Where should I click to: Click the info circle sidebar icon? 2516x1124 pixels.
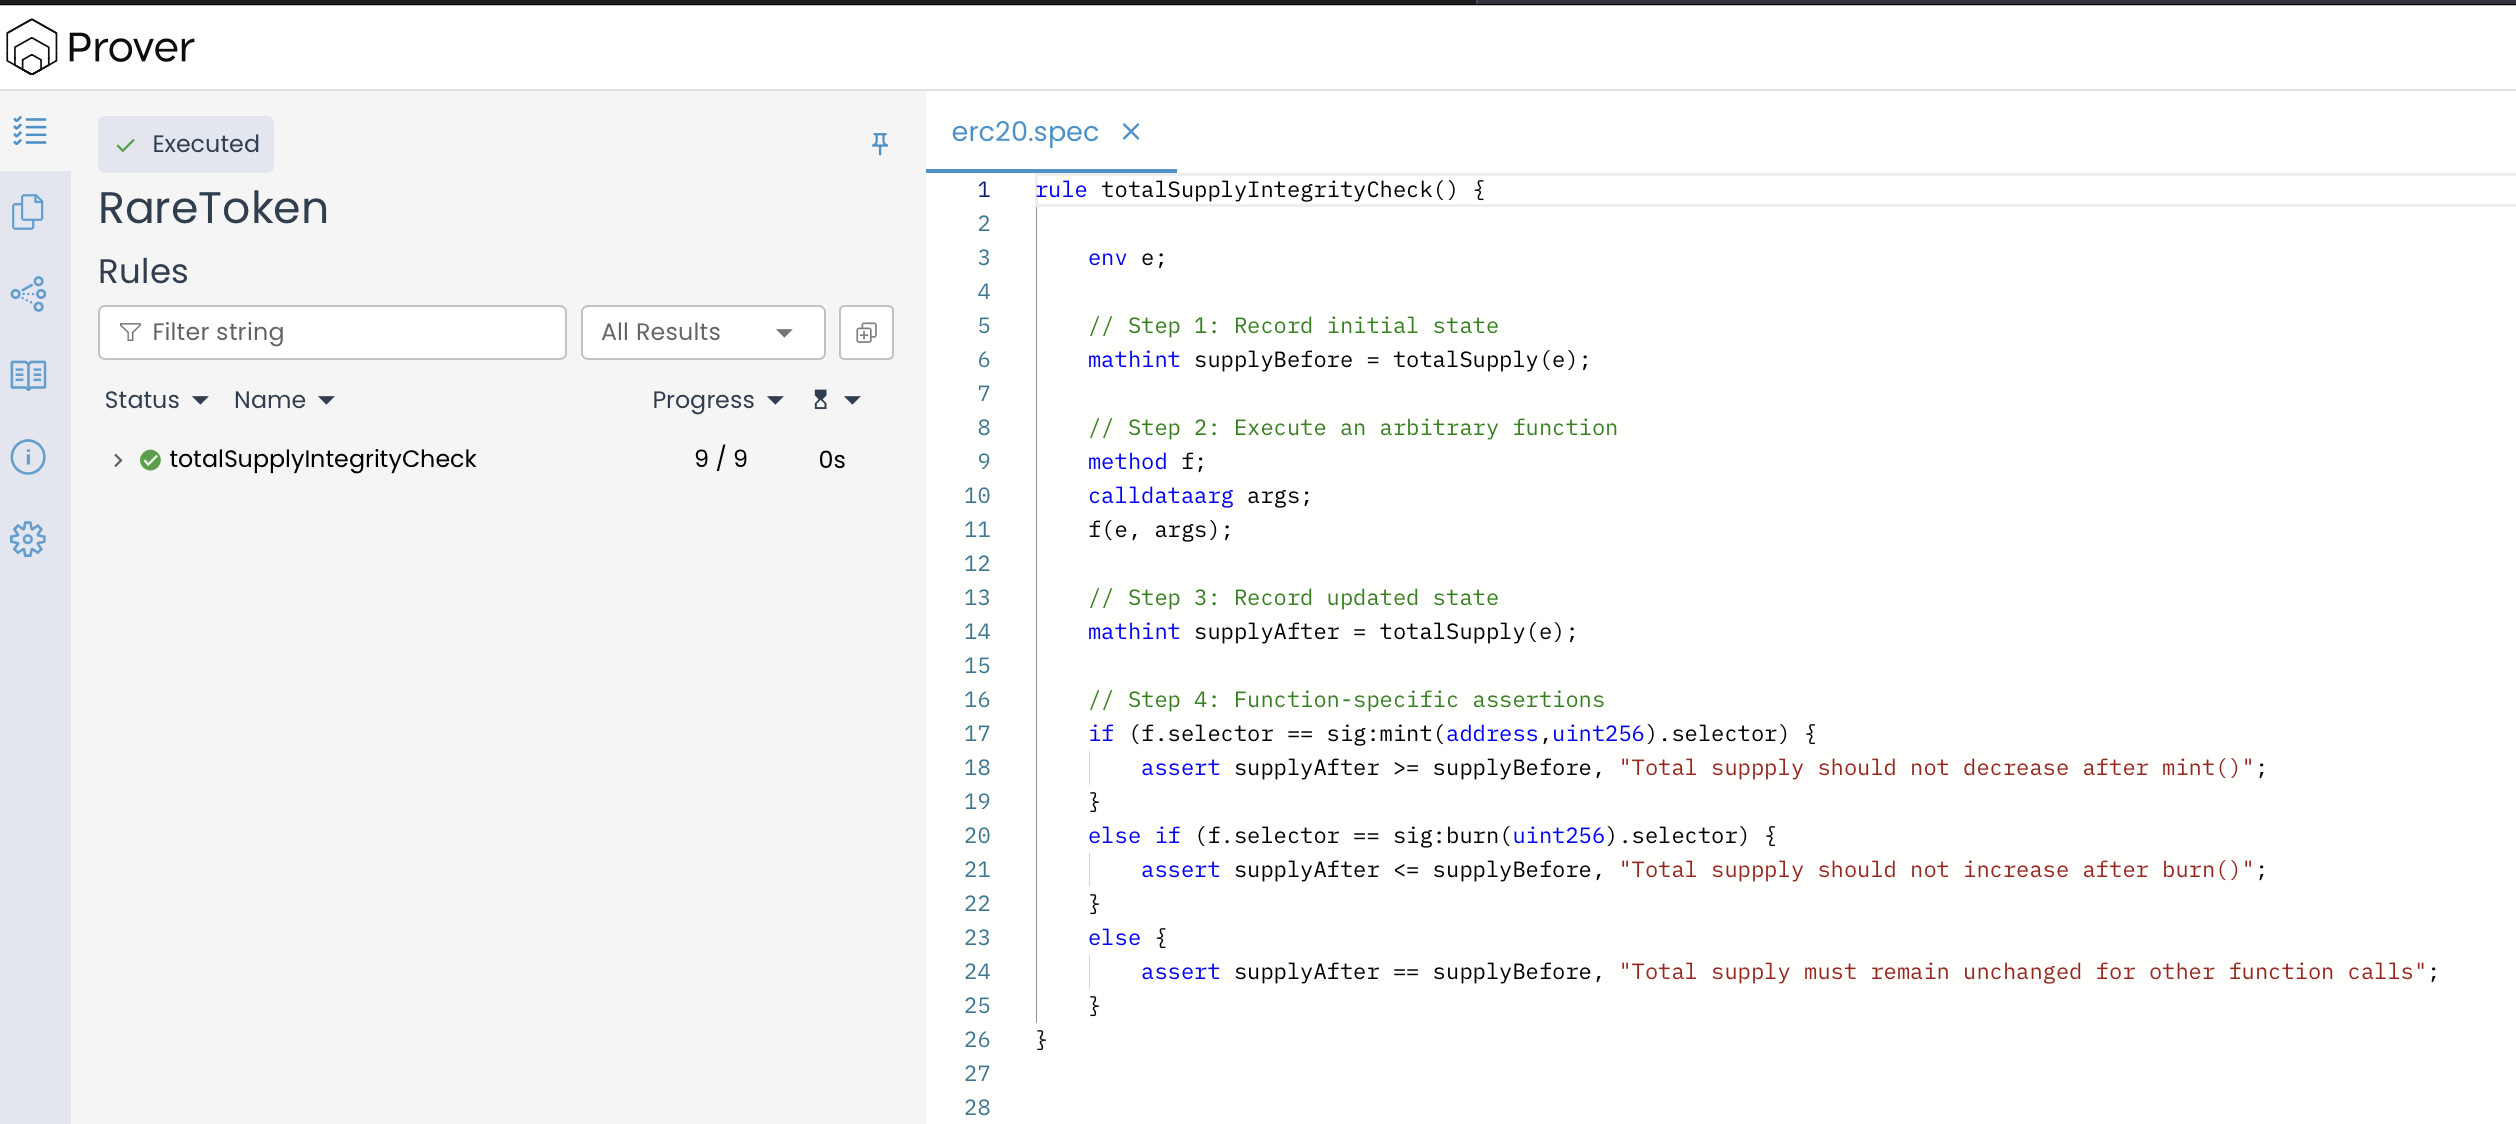[28, 457]
